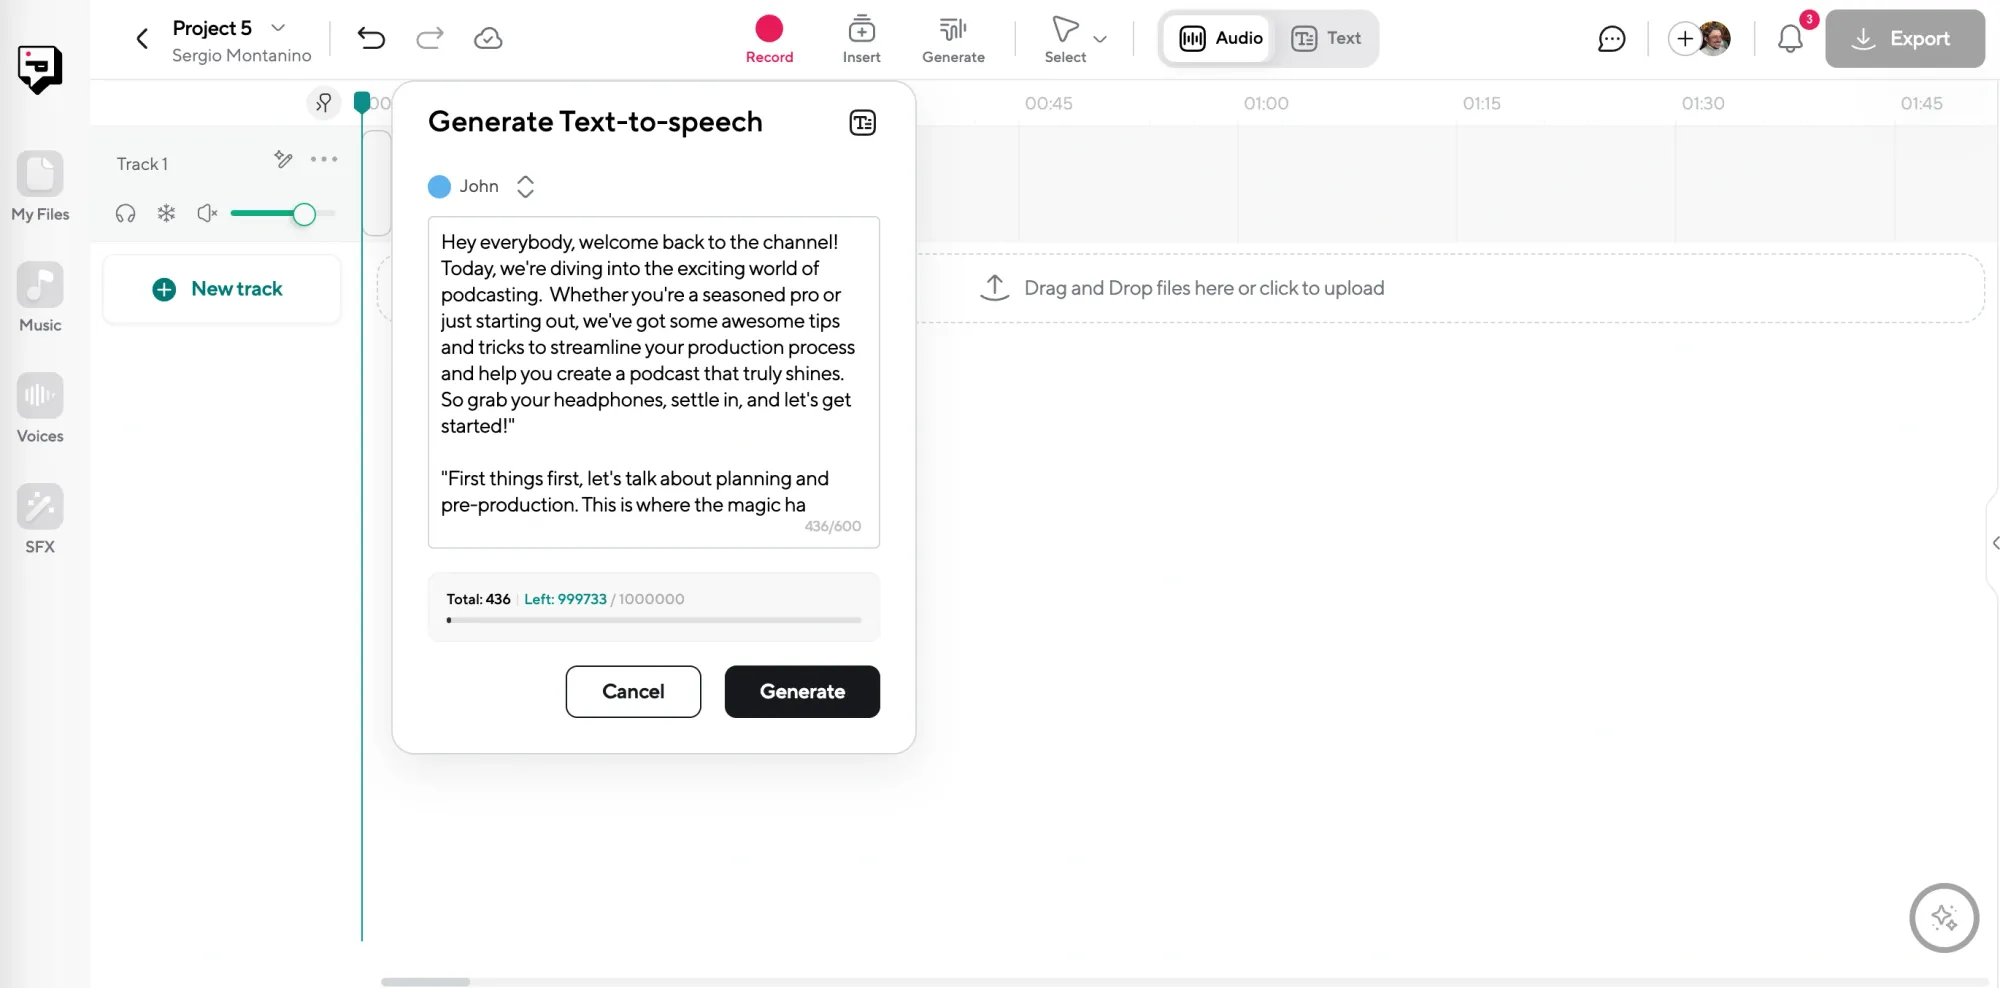Screen dimensions: 2000x988
Task: Click the cloud save icon
Action: pyautogui.click(x=488, y=38)
